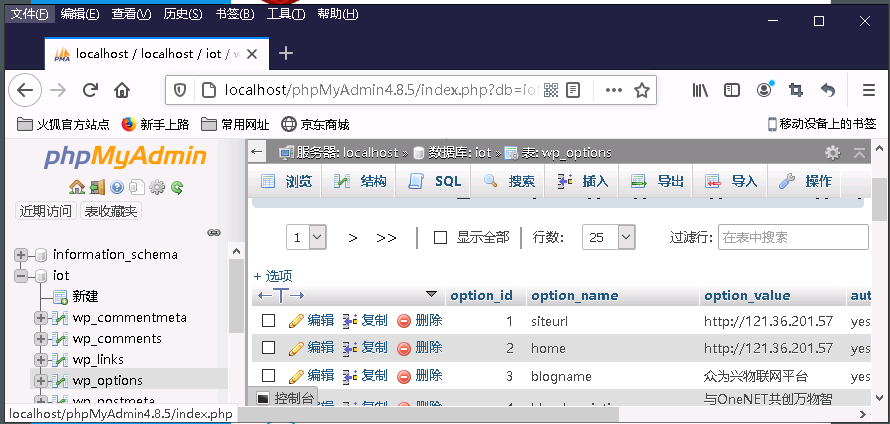Viewport: 890px width, 424px height.
Task: Click the options link above table
Action: point(273,276)
